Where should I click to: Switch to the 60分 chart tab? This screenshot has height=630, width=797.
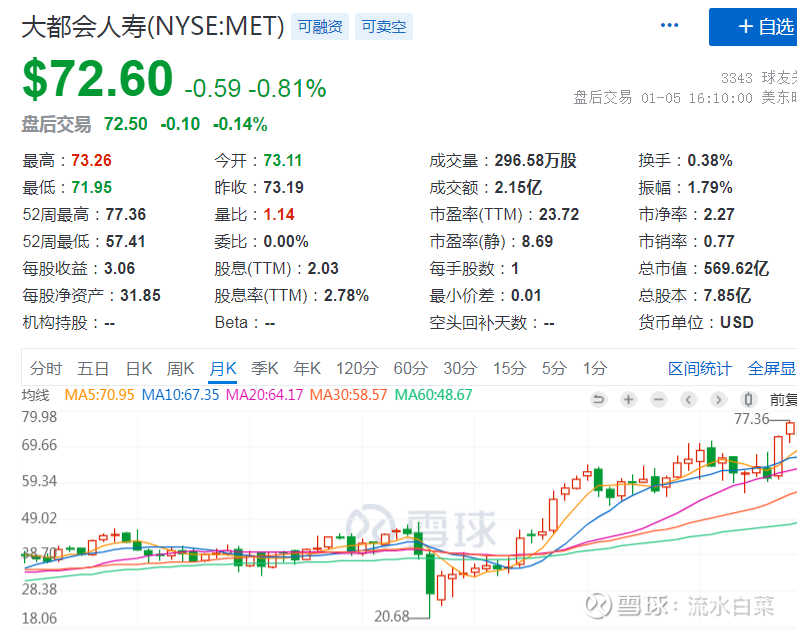click(411, 368)
